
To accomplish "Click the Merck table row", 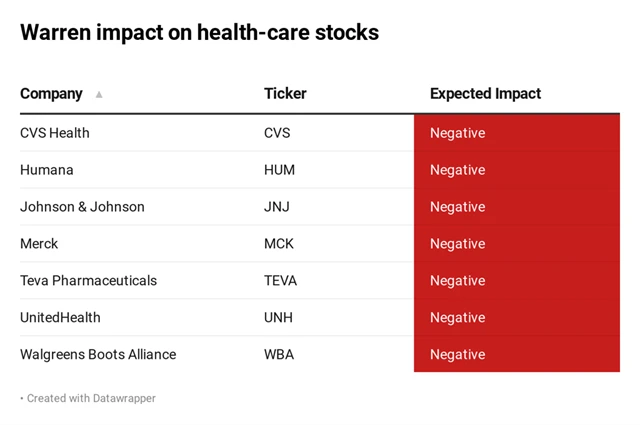I will click(x=39, y=244).
